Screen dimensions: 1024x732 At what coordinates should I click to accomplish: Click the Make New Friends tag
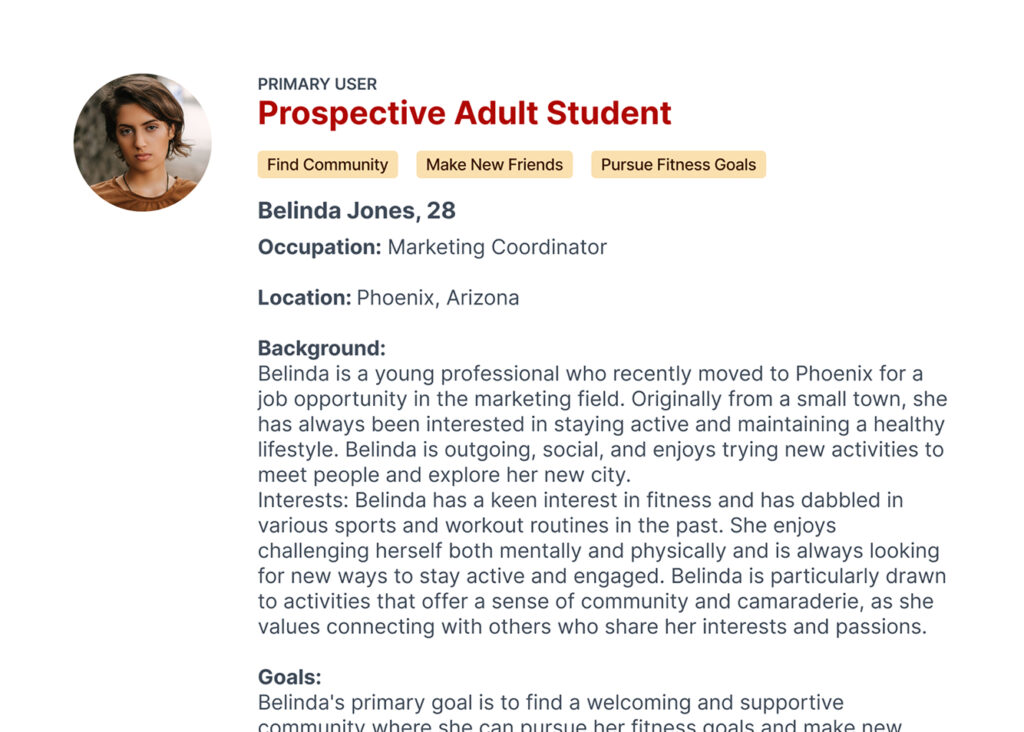click(x=494, y=165)
